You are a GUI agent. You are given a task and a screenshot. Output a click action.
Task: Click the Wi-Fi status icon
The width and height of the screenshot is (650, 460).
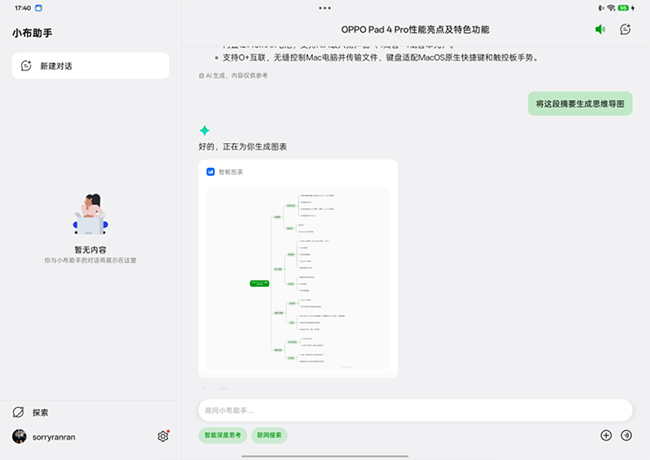pos(611,8)
